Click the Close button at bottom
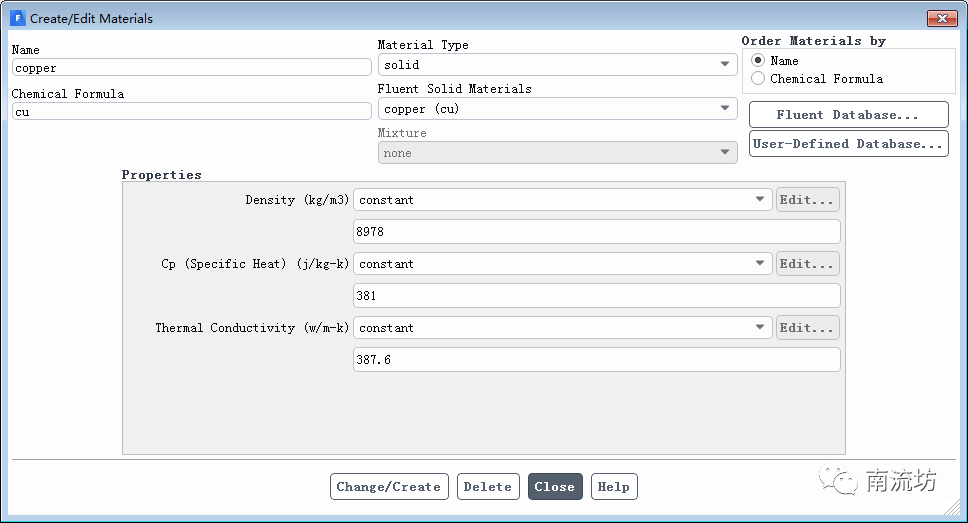The width and height of the screenshot is (968, 523). [x=555, y=487]
